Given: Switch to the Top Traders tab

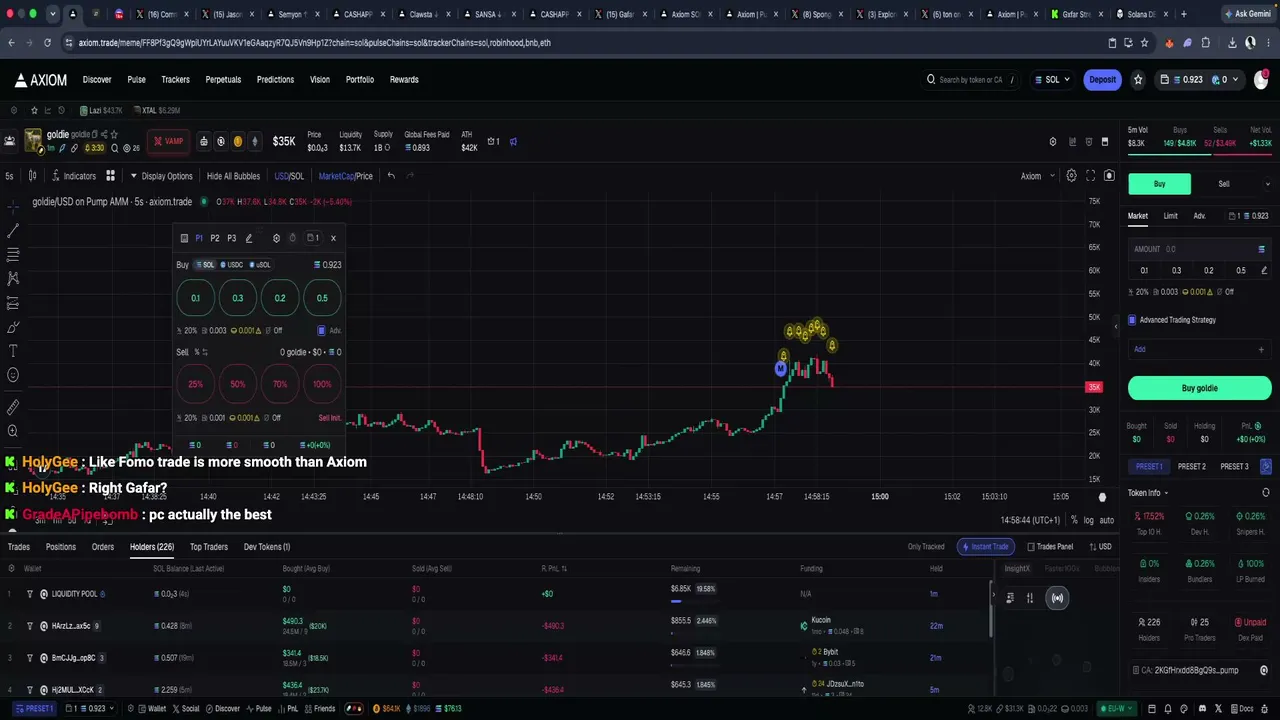Looking at the screenshot, I should click(209, 547).
